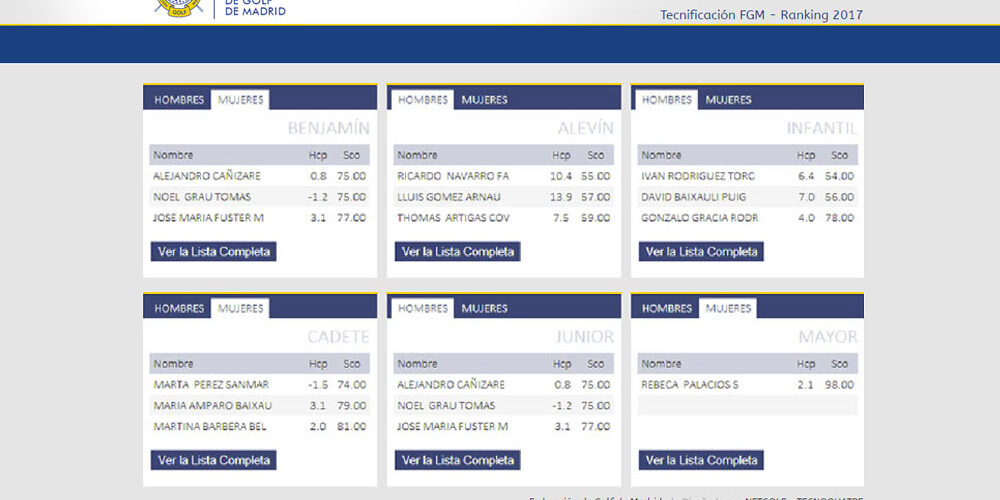Switch to Hombres tab in Benjamín panel

179,100
